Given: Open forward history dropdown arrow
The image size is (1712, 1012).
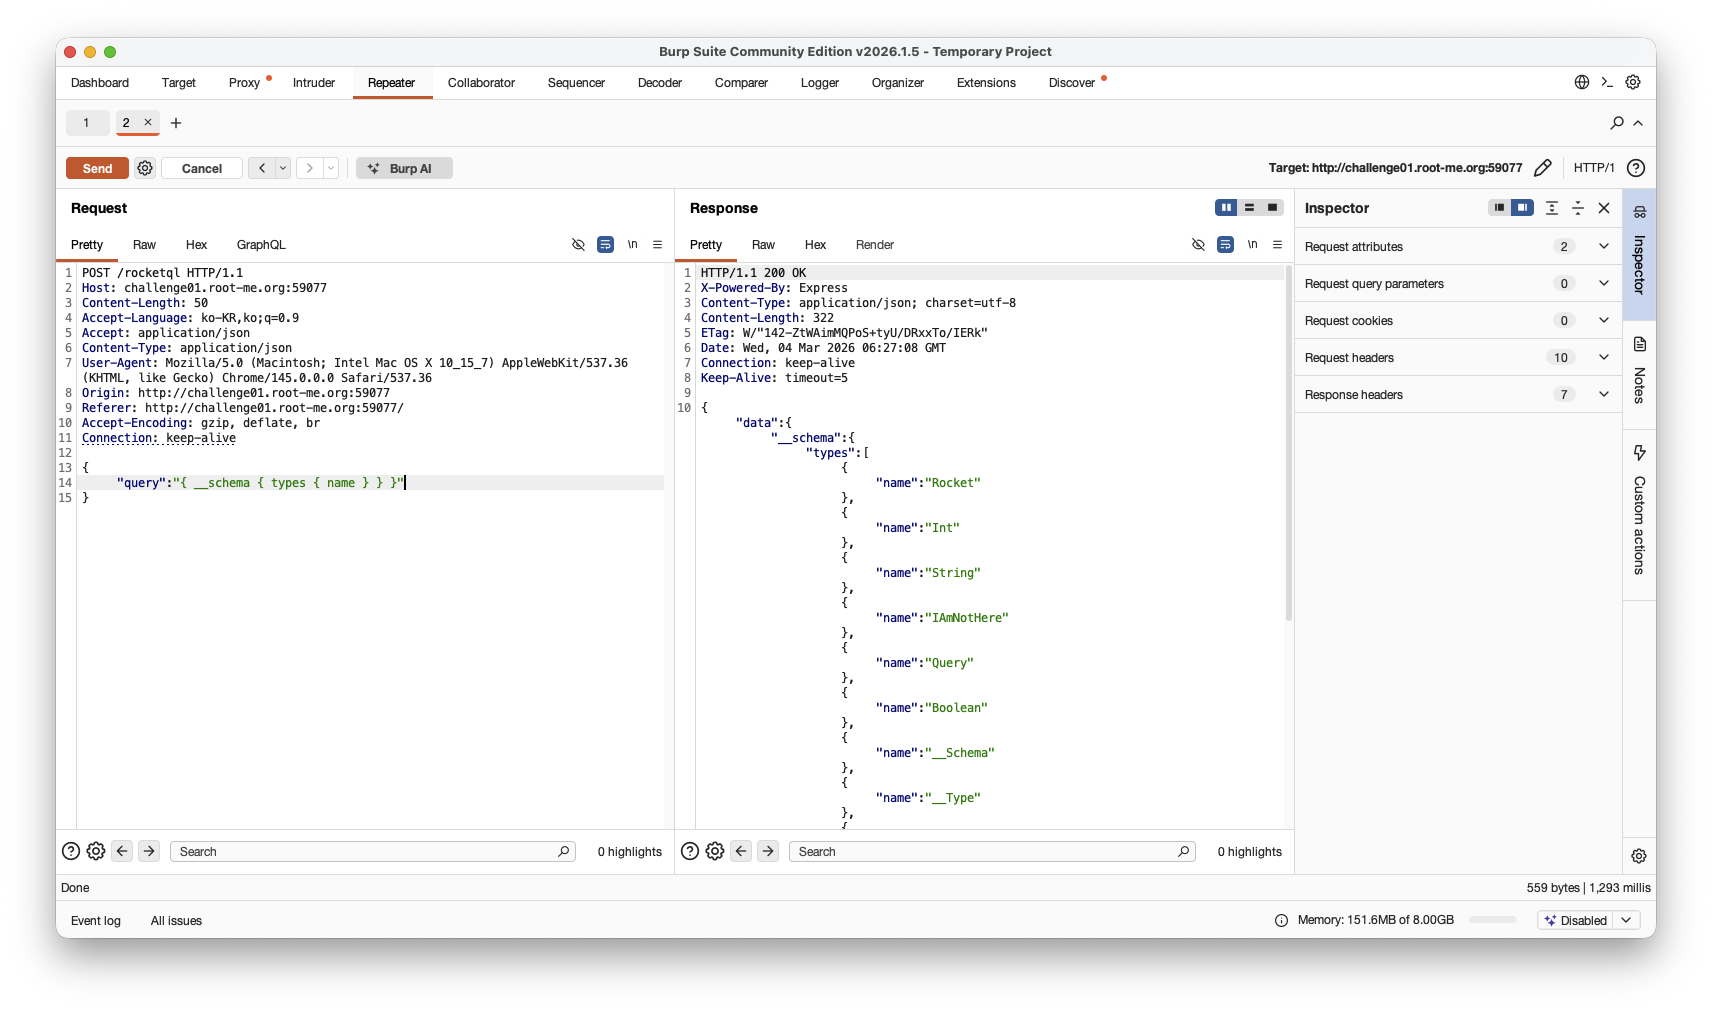Looking at the screenshot, I should [331, 168].
